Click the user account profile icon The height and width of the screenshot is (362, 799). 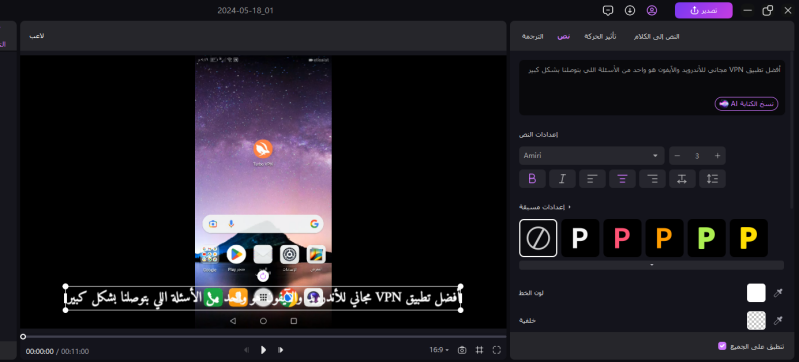[652, 10]
